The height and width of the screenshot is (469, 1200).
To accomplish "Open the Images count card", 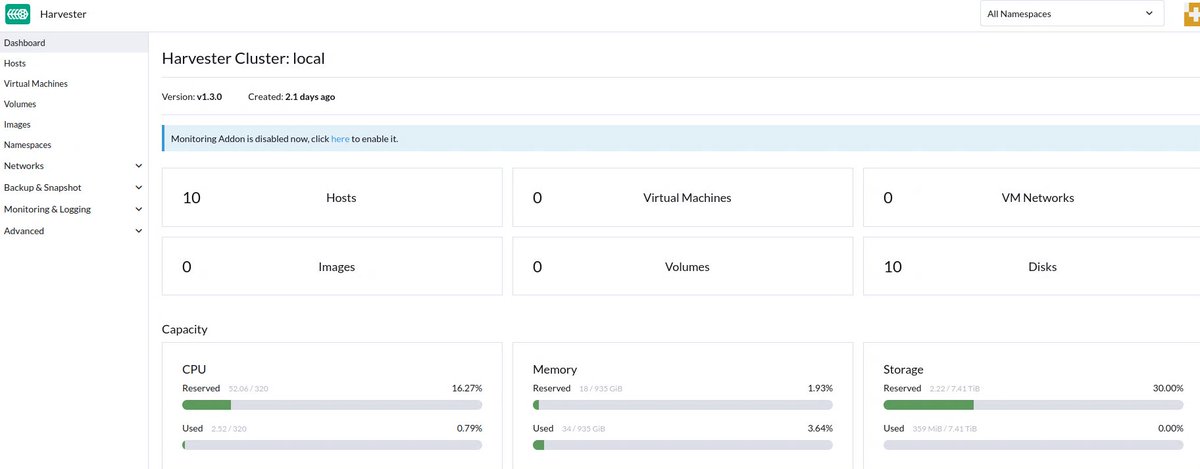I will point(332,266).
